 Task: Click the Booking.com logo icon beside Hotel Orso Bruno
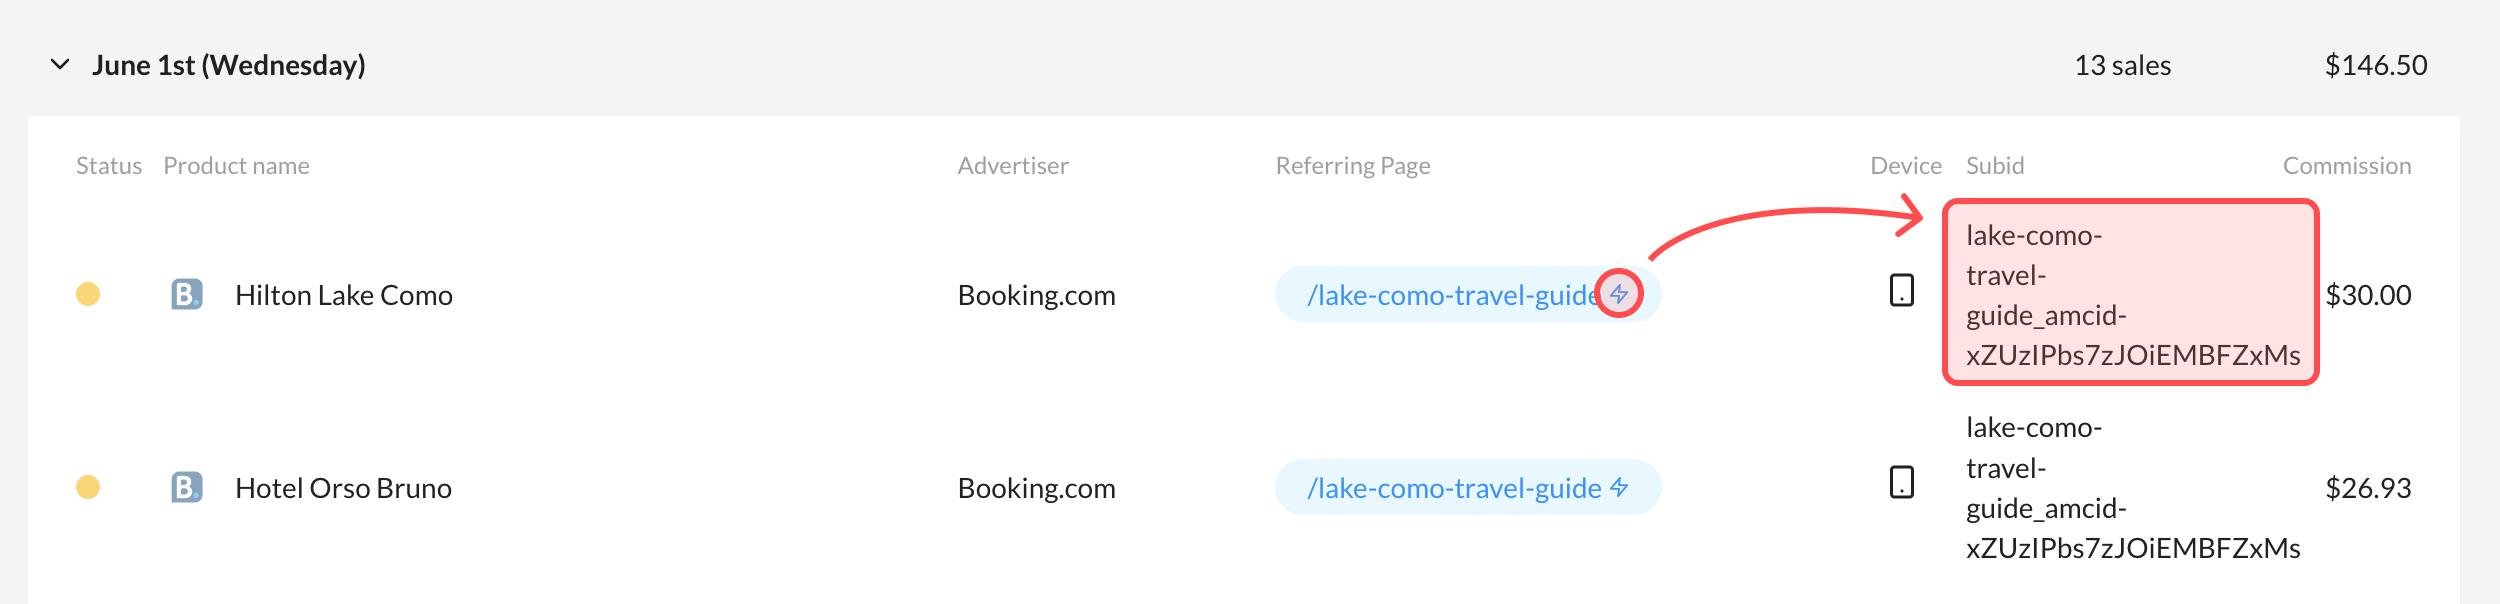click(x=187, y=487)
